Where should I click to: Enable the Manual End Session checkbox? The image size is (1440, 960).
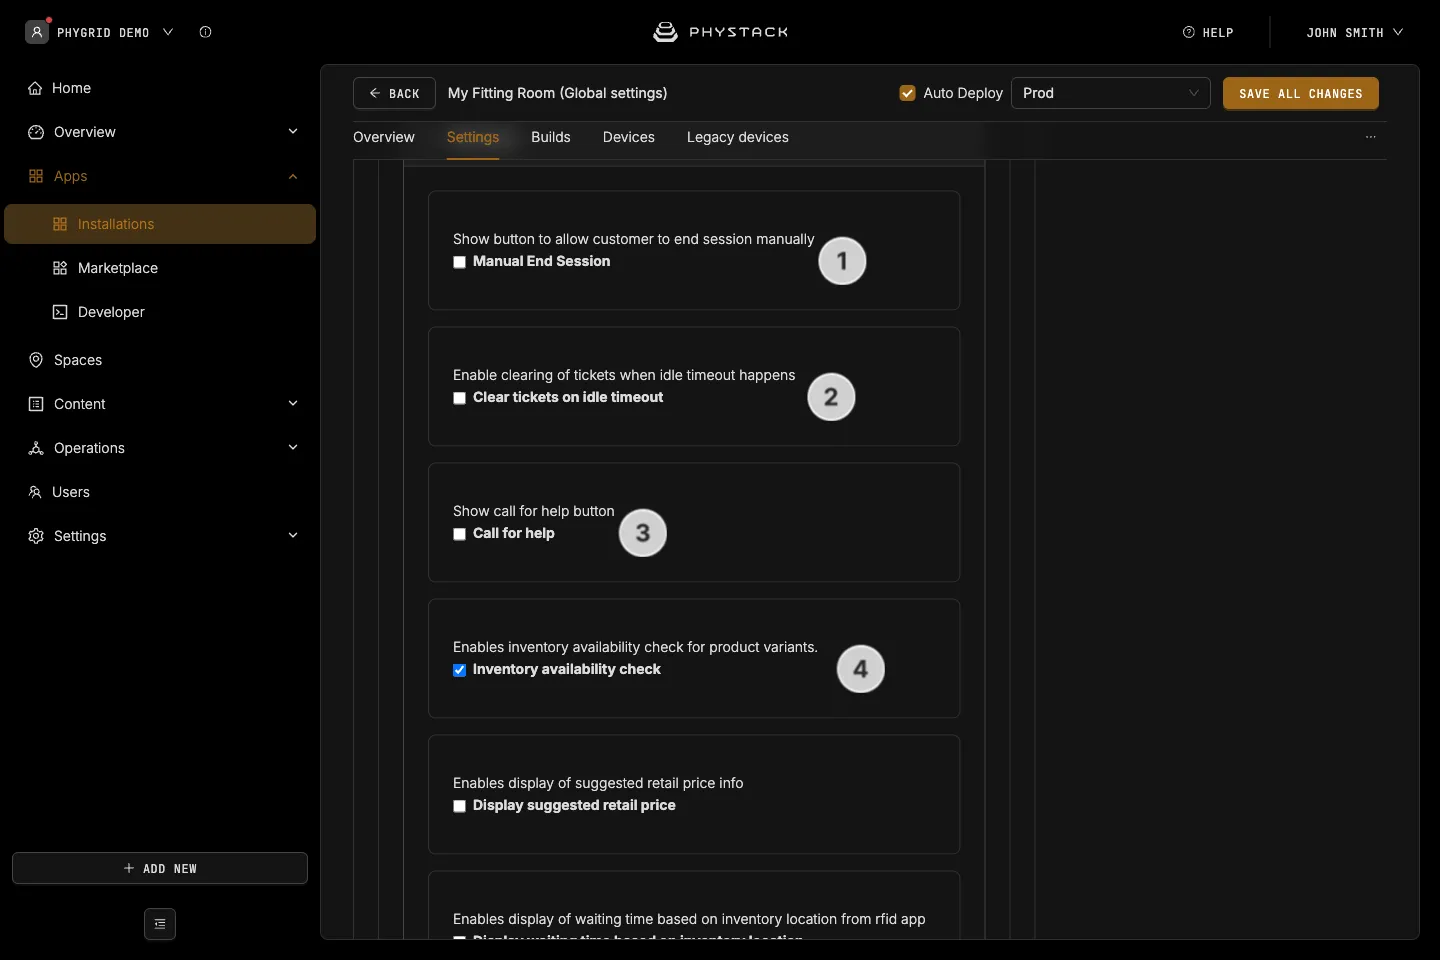(460, 262)
